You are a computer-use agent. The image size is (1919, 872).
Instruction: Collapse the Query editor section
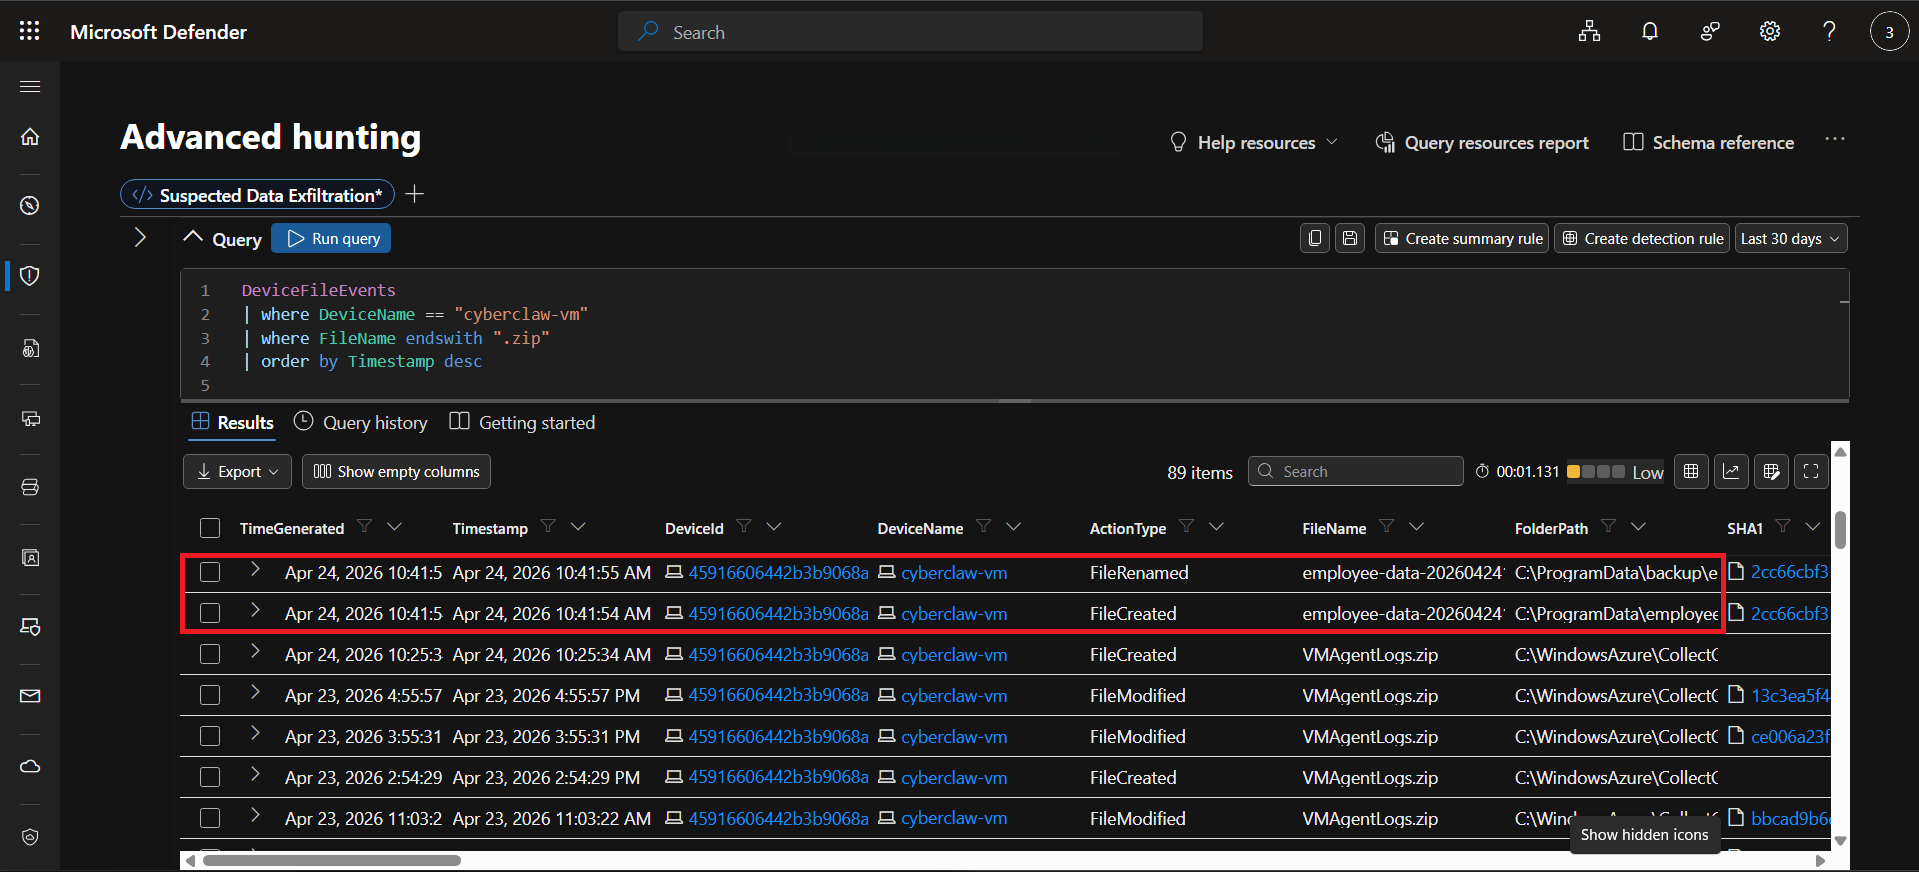193,237
